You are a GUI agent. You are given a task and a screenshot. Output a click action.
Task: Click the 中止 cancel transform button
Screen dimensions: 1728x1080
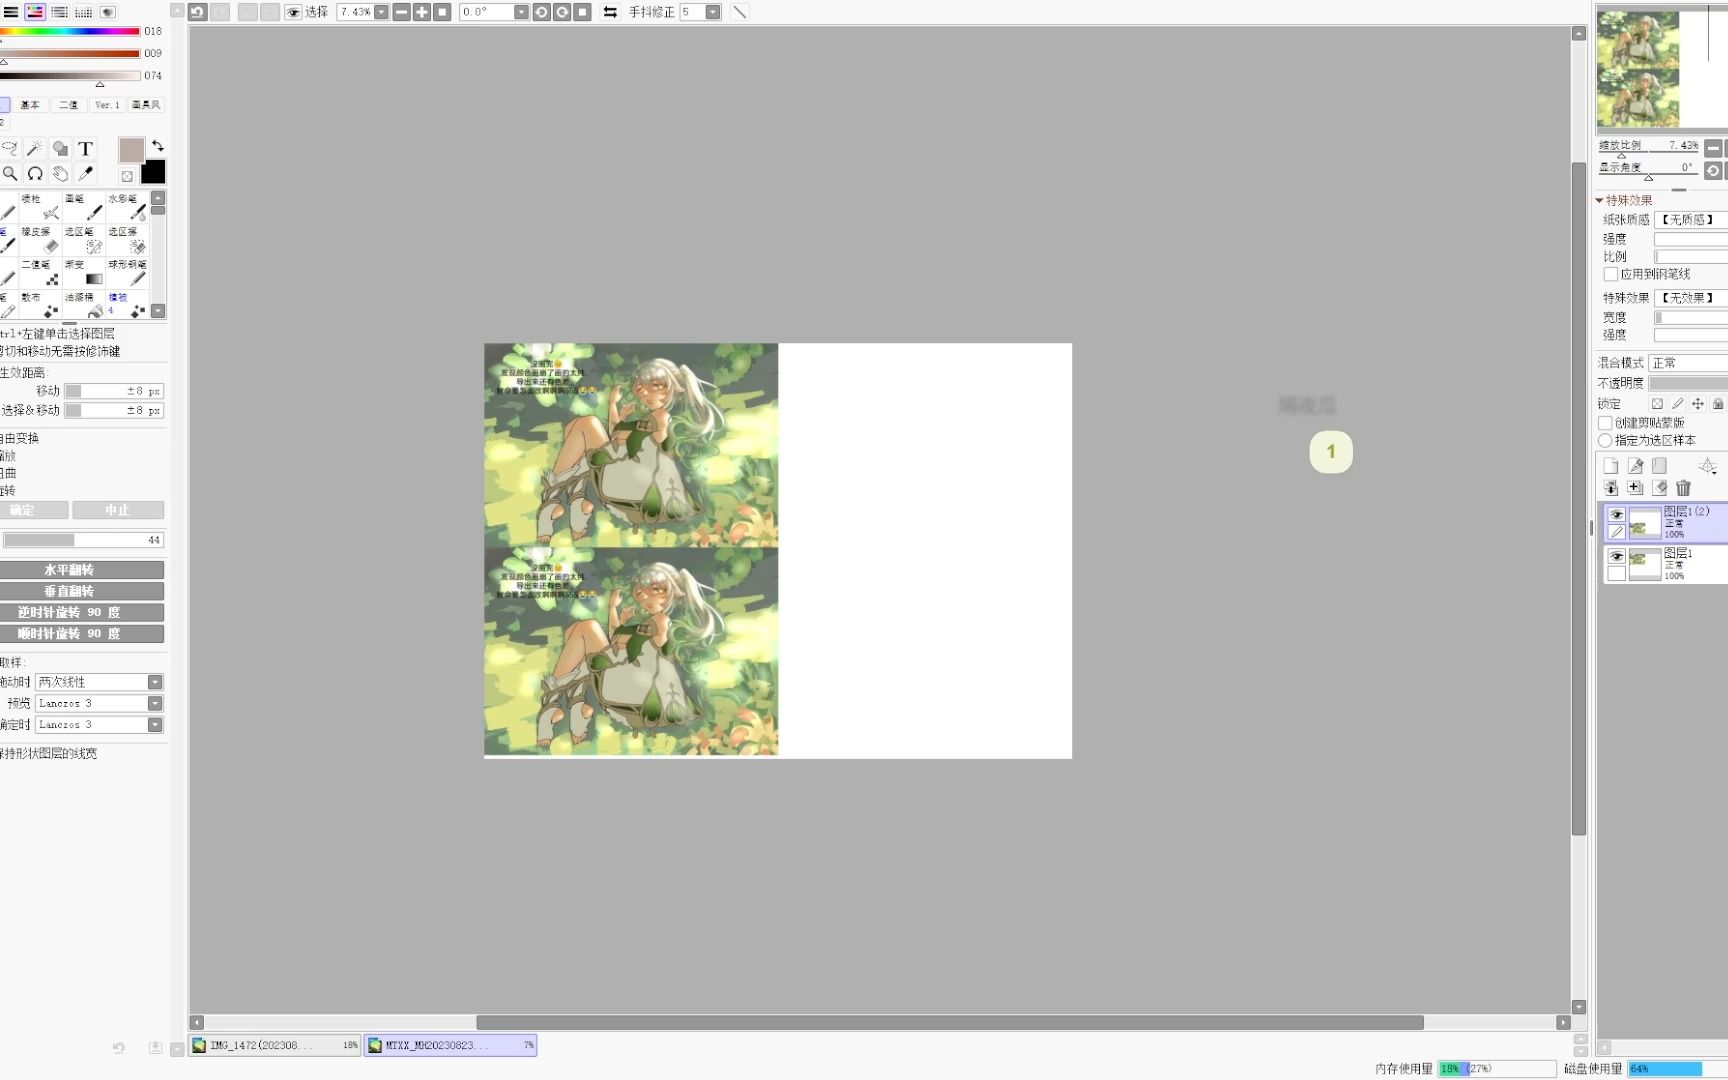pyautogui.click(x=118, y=510)
